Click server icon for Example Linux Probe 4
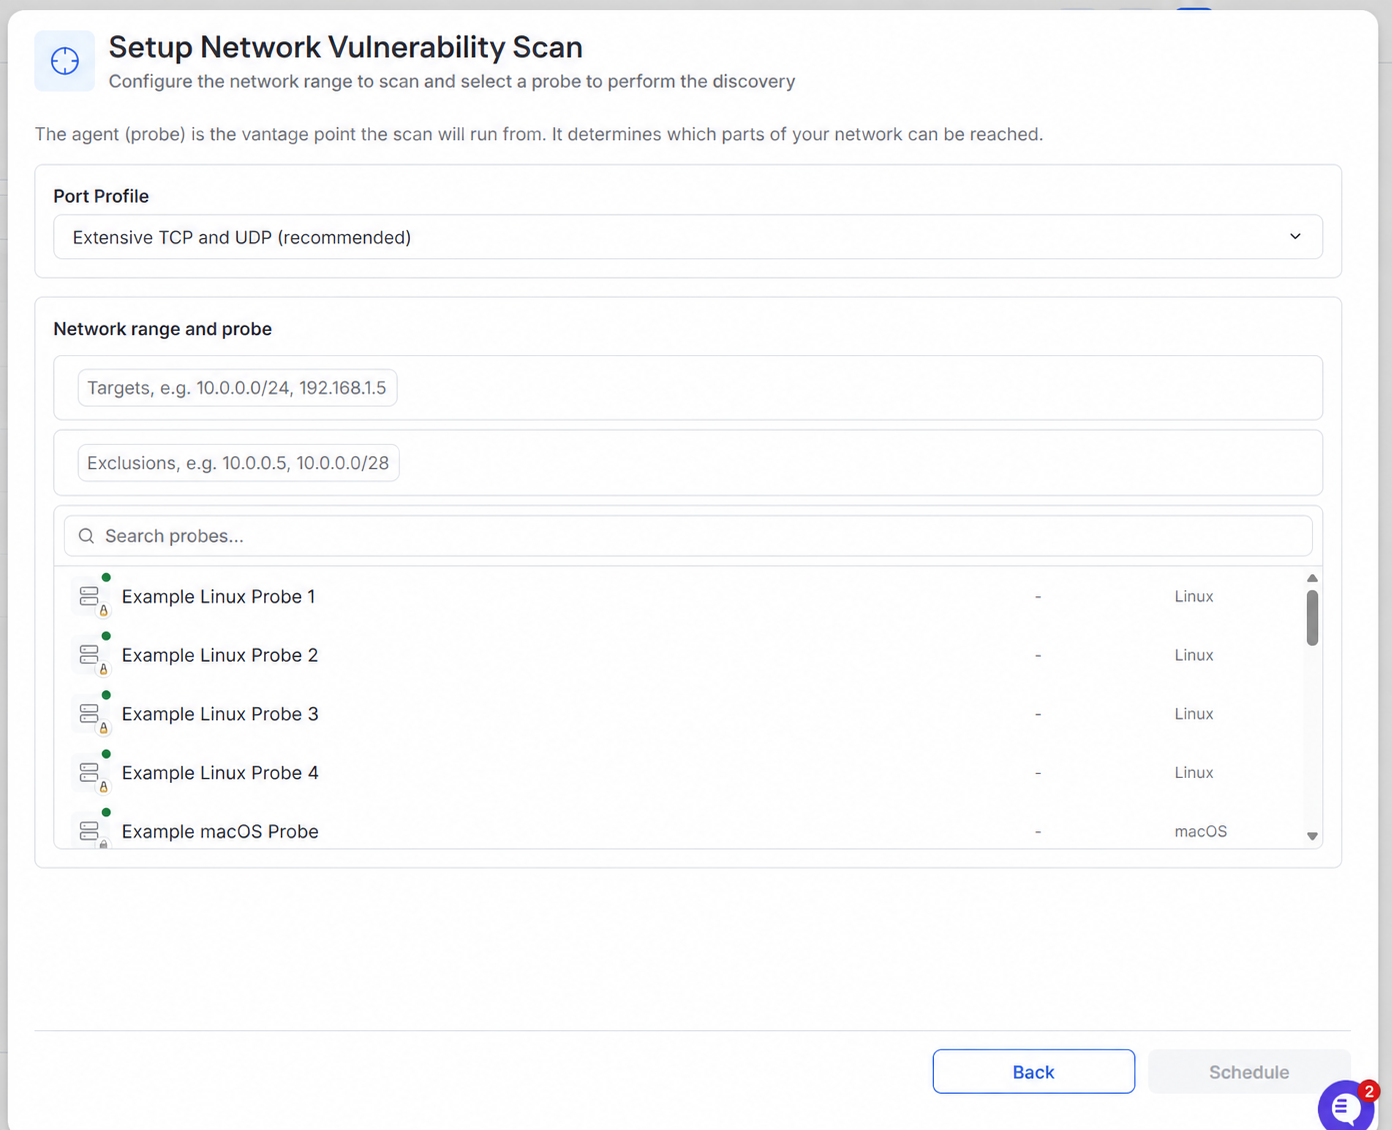 pos(89,773)
